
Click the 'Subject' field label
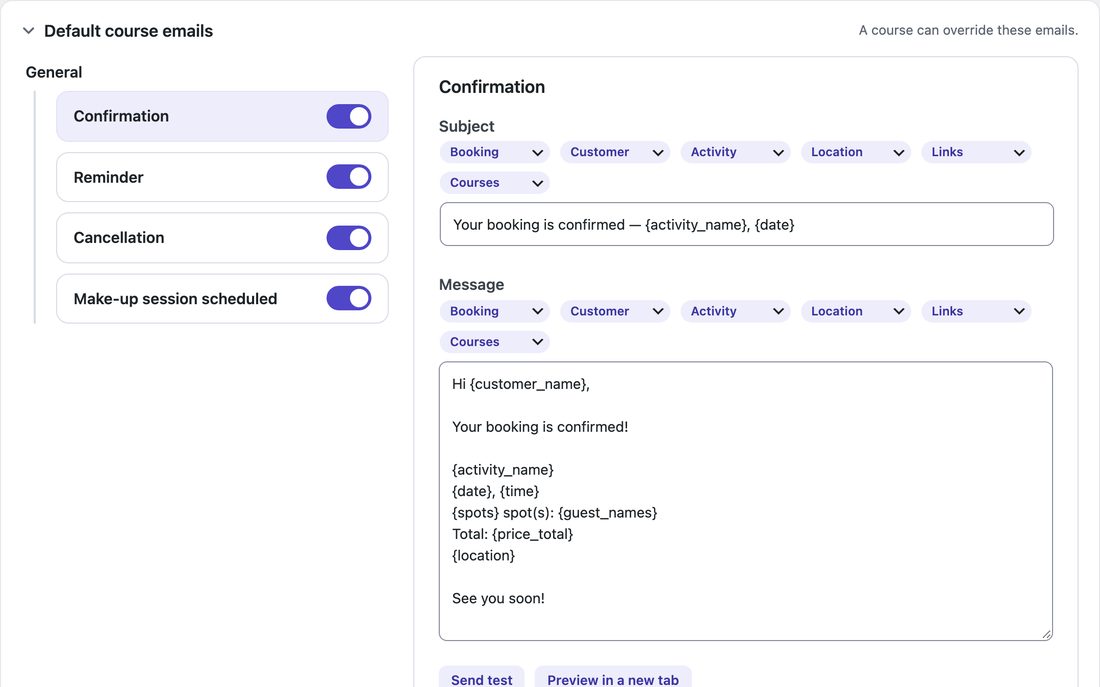(x=467, y=126)
